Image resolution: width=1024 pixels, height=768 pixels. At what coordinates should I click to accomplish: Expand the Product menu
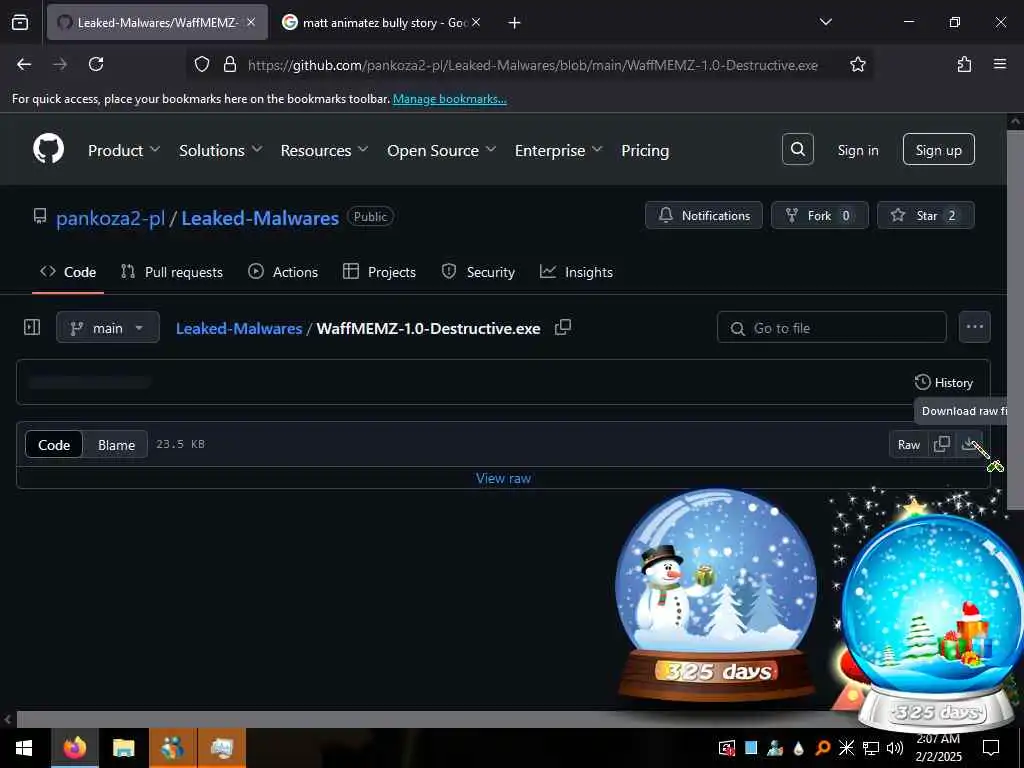[x=124, y=150]
